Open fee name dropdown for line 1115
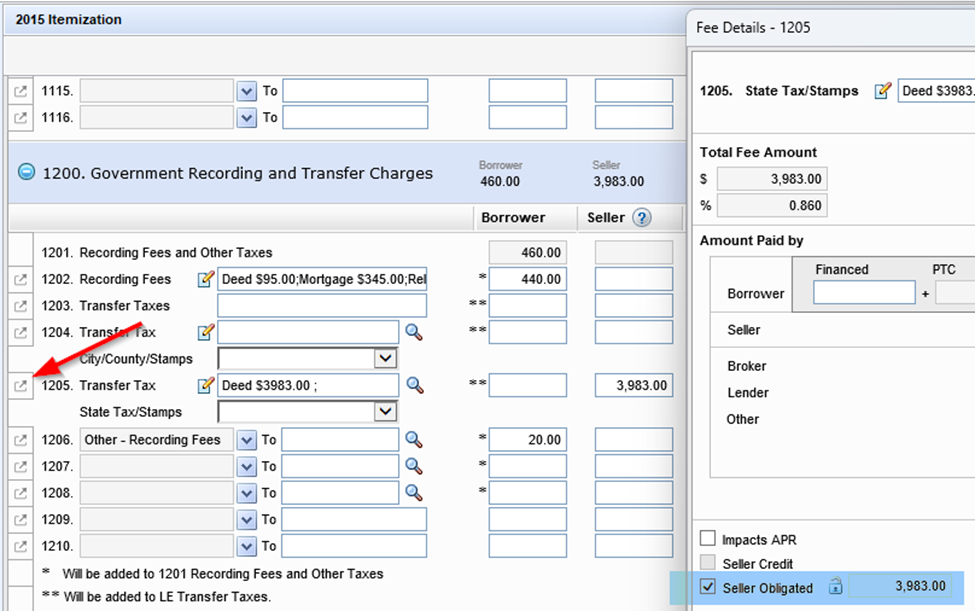This screenshot has height=611, width=975. pyautogui.click(x=247, y=91)
